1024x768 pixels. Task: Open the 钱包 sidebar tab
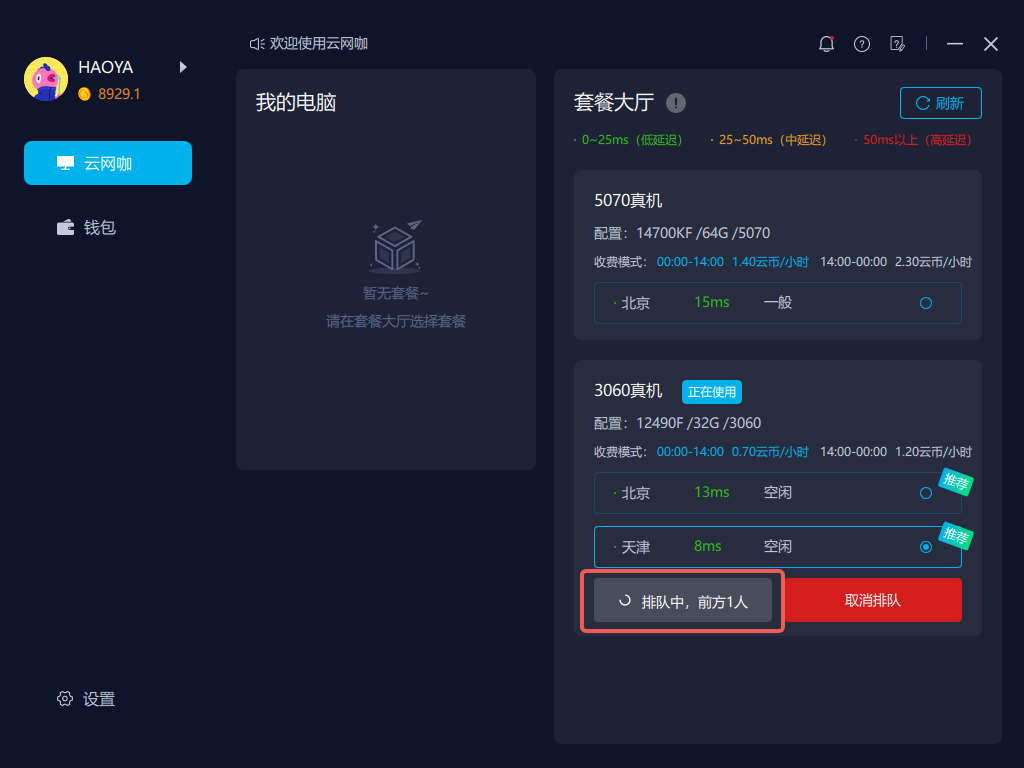[86, 227]
